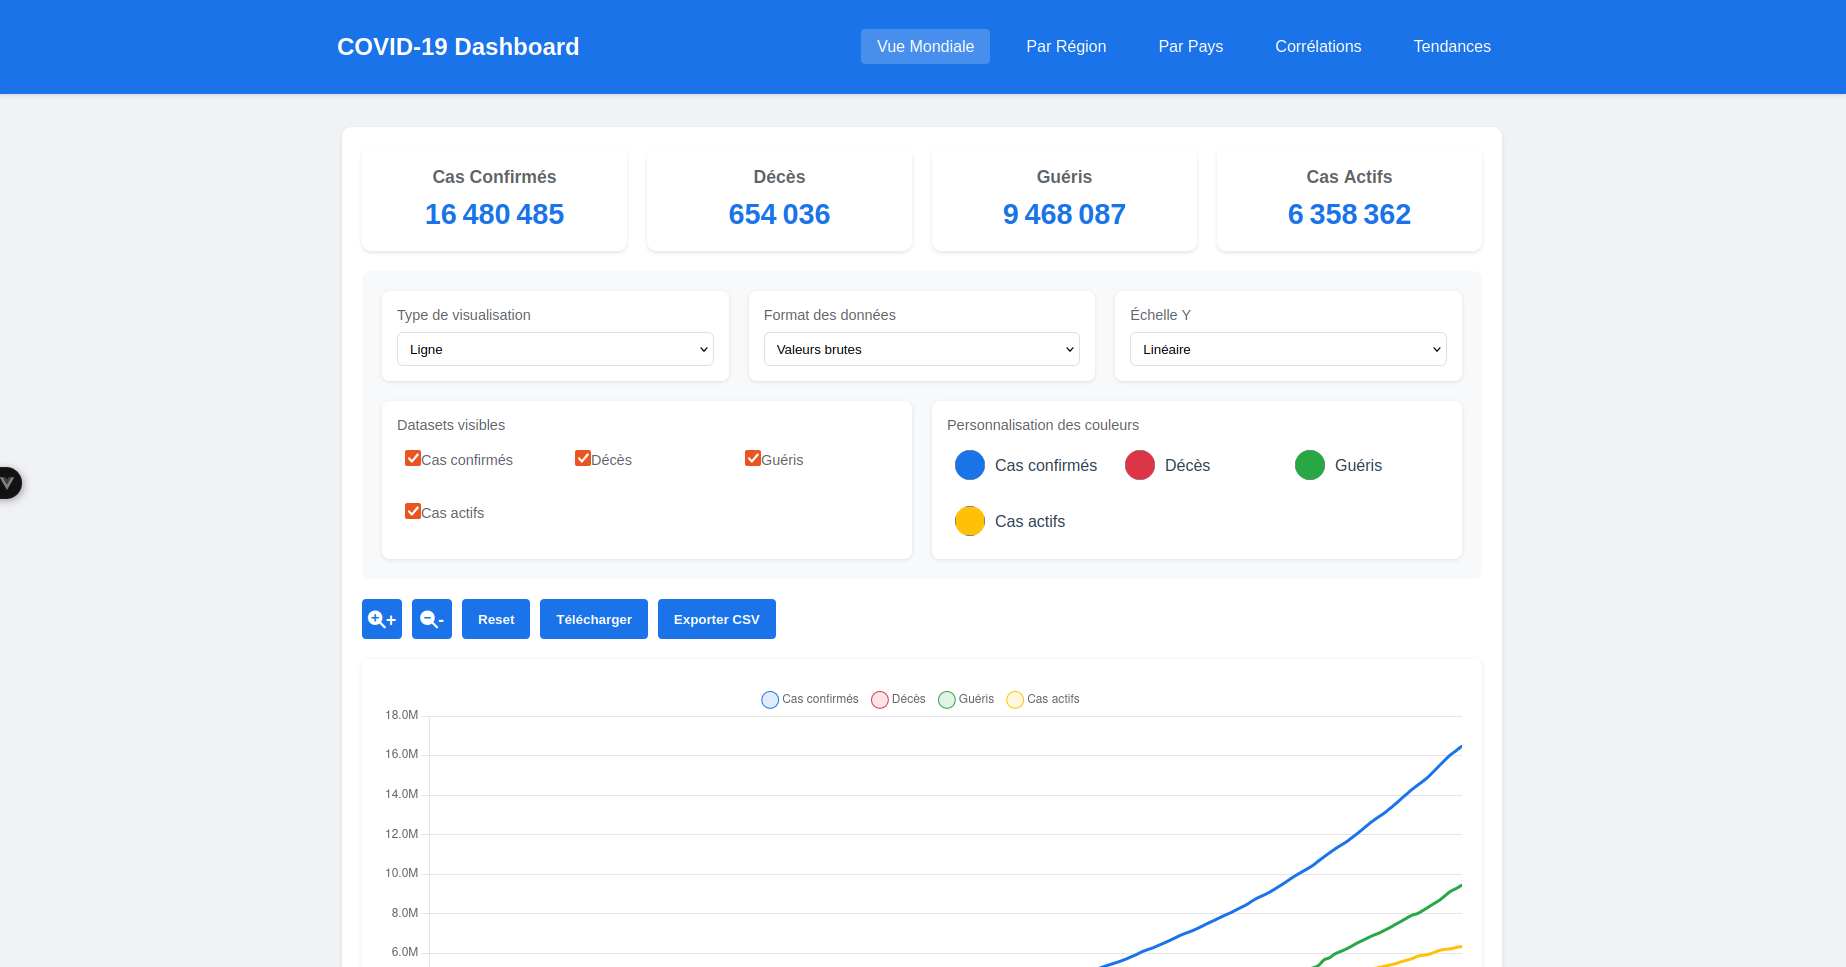Open the Par Pays tab
Viewport: 1846px width, 967px height.
[1190, 46]
